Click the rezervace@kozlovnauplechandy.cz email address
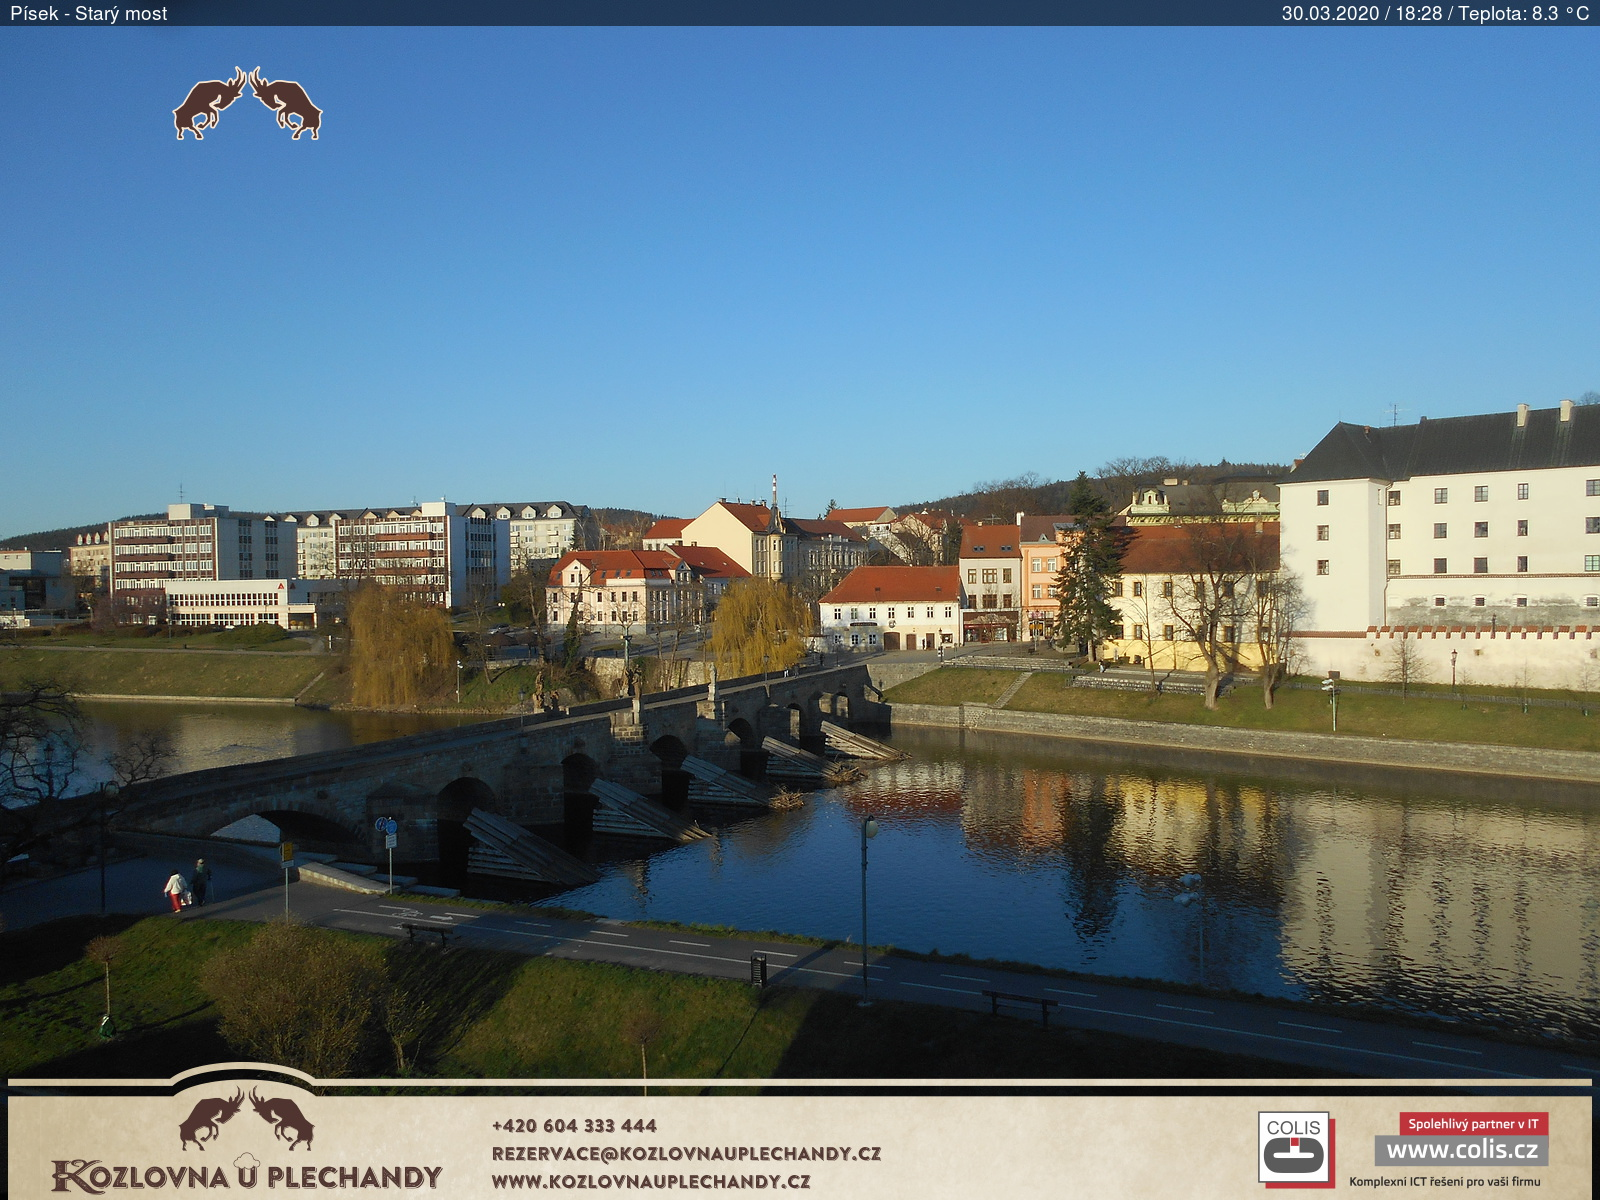 pos(686,1153)
